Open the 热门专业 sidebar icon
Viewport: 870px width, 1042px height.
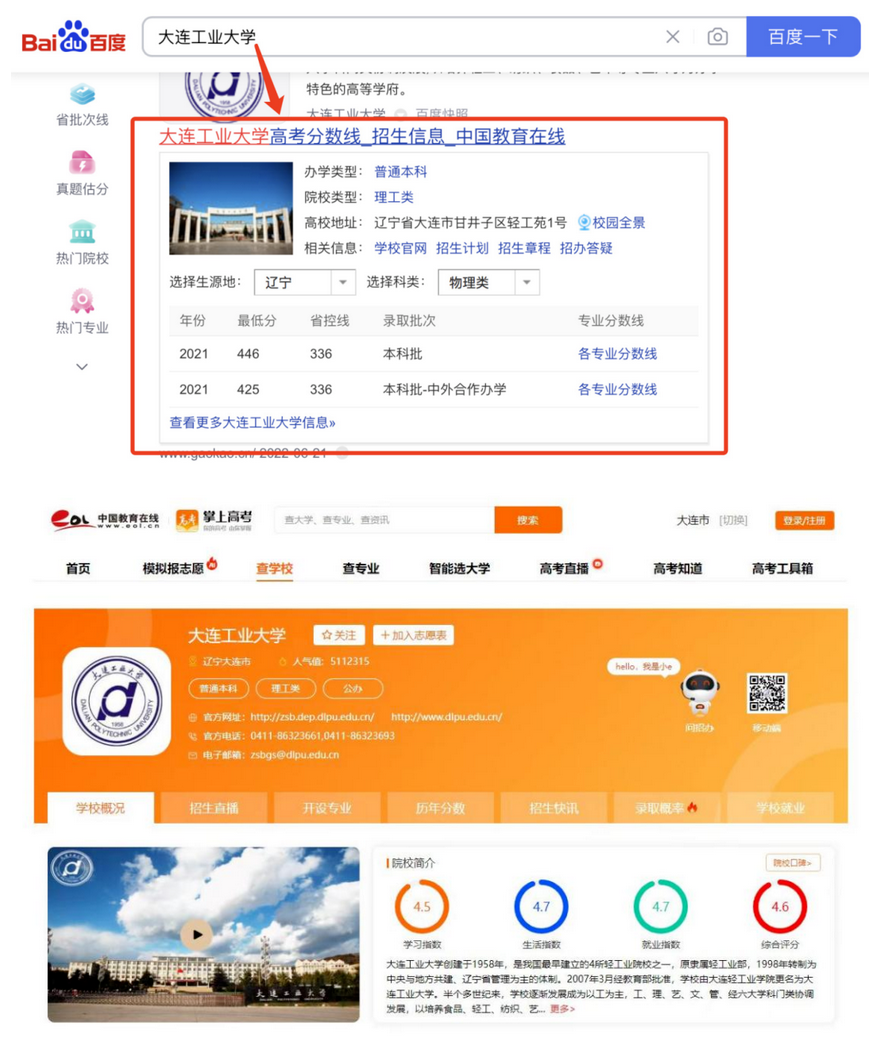pyautogui.click(x=82, y=301)
